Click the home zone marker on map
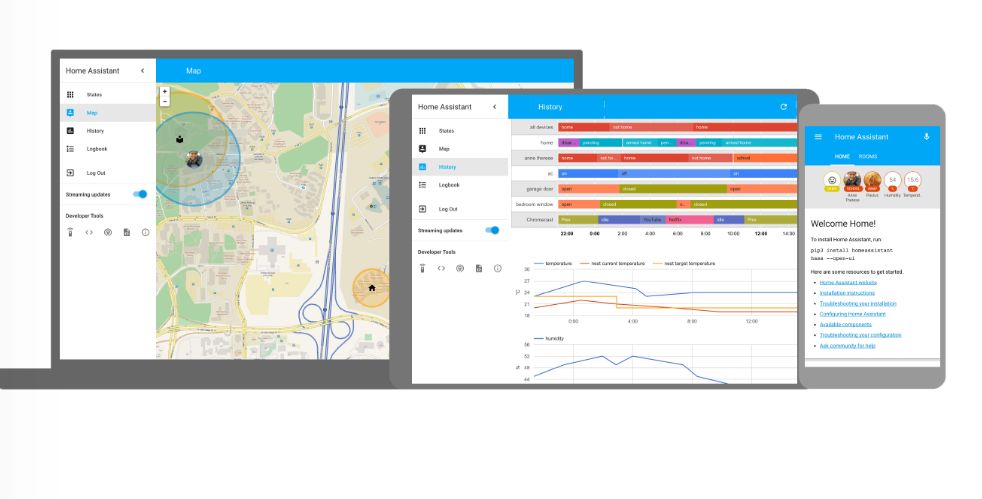Viewport: 982px width, 499px height. tap(371, 288)
